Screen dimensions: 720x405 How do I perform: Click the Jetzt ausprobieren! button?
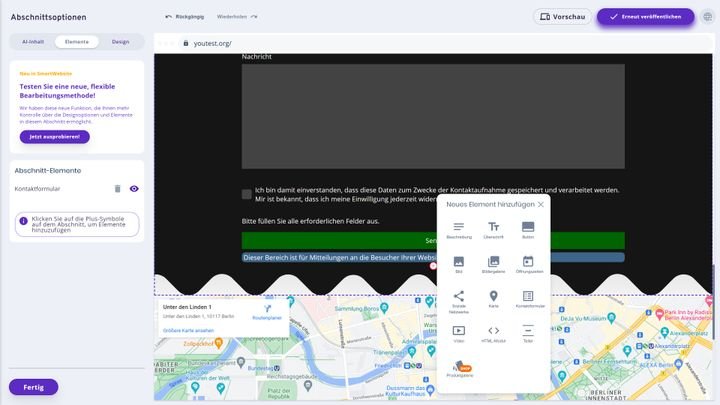tap(54, 136)
